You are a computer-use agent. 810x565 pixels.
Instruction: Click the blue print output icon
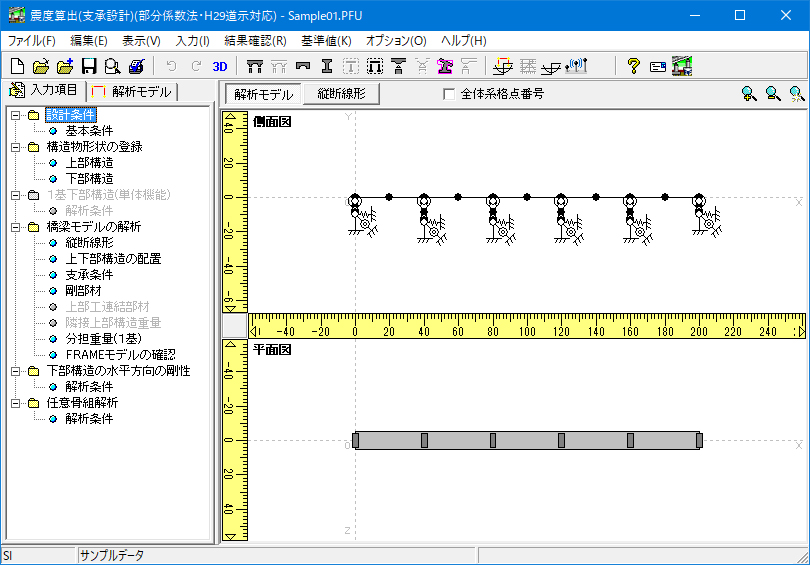pyautogui.click(x=137, y=66)
